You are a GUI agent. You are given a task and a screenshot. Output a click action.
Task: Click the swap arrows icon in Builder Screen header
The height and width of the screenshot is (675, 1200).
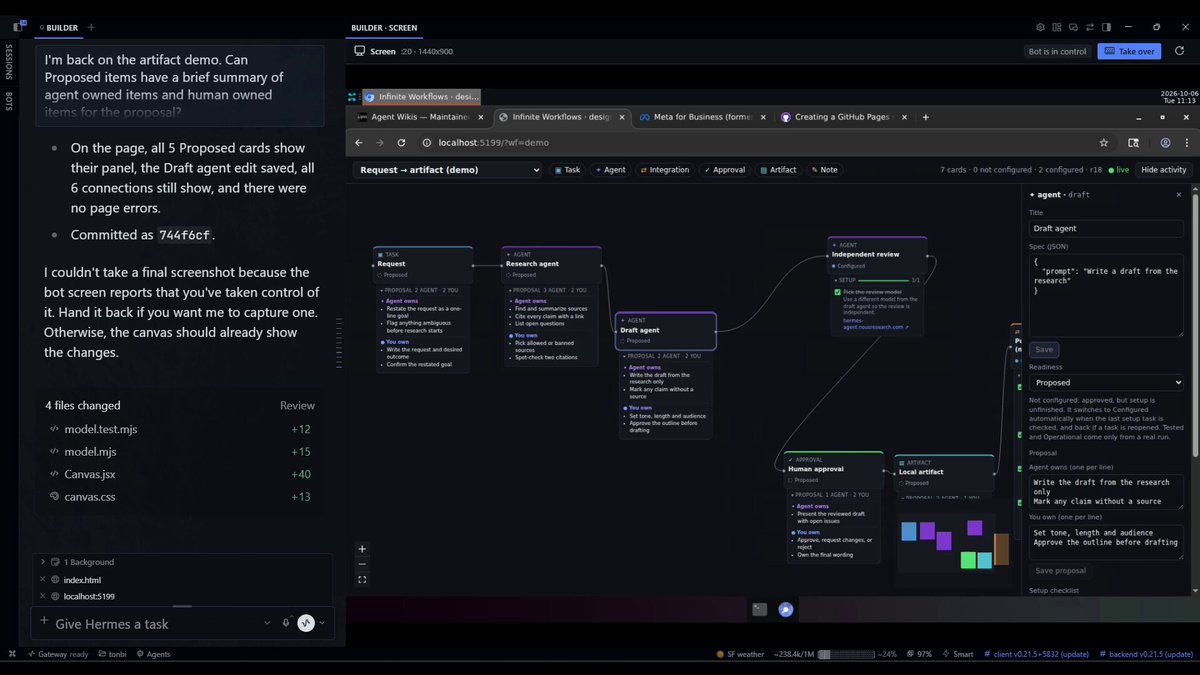[1089, 27]
